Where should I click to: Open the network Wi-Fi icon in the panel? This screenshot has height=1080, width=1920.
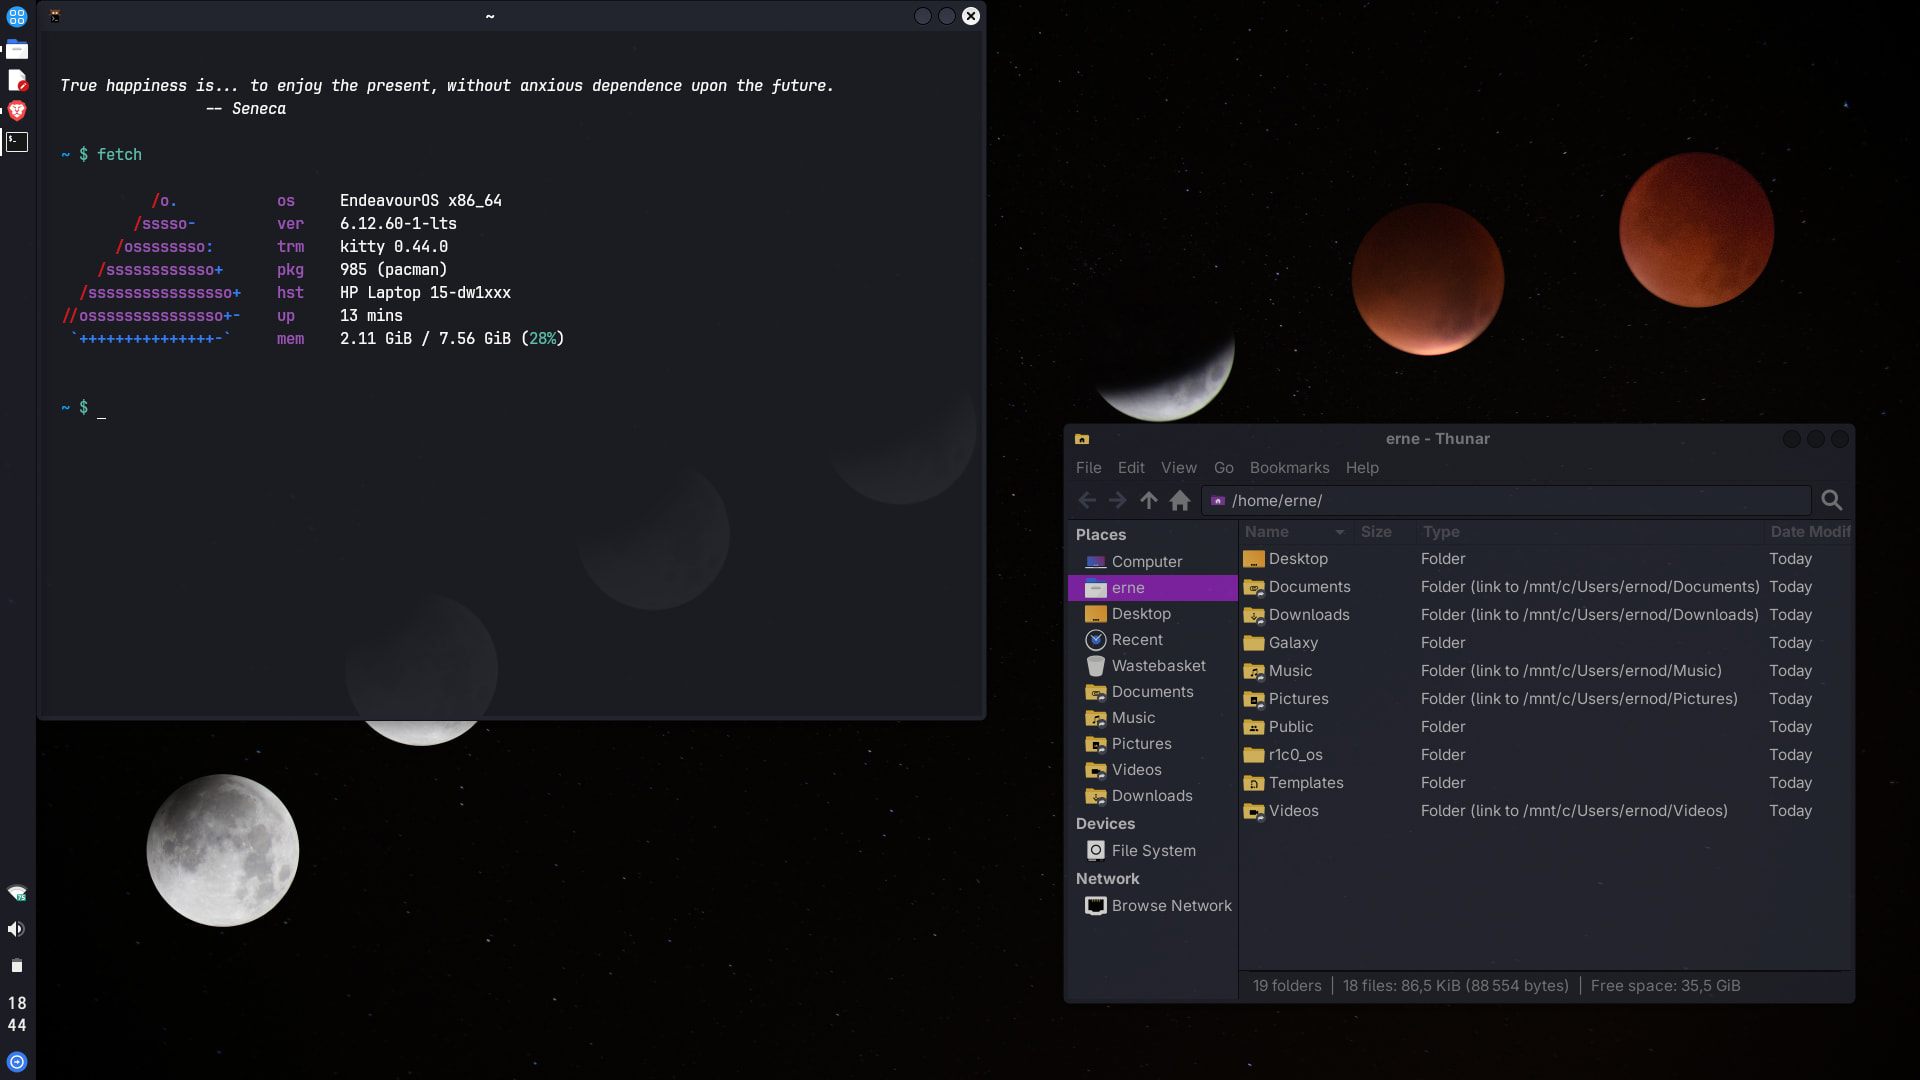tap(16, 893)
